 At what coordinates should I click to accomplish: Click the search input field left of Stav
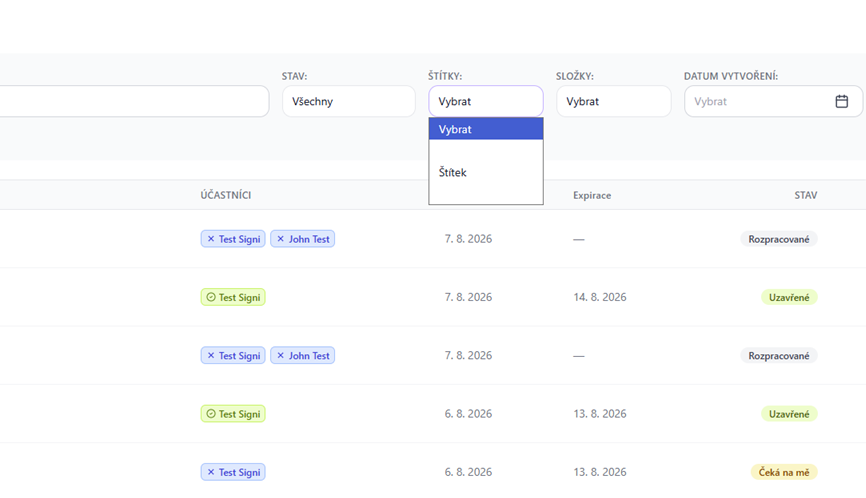(134, 101)
